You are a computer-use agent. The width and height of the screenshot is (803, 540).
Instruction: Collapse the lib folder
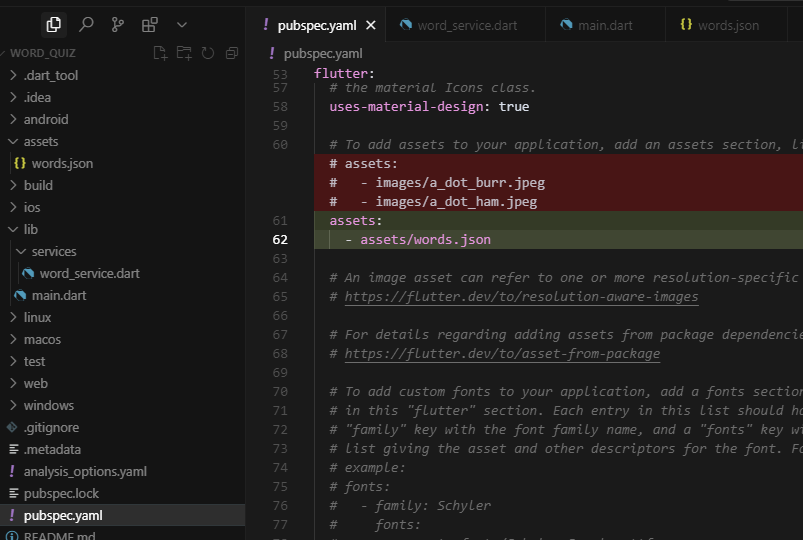tap(123, 230)
